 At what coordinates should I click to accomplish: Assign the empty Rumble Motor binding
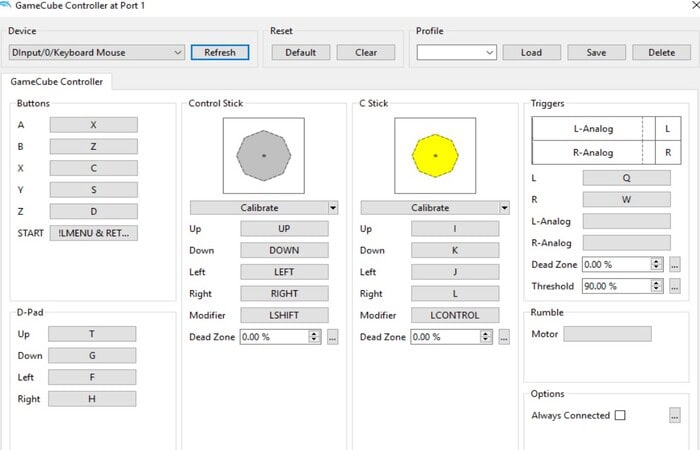click(x=608, y=334)
